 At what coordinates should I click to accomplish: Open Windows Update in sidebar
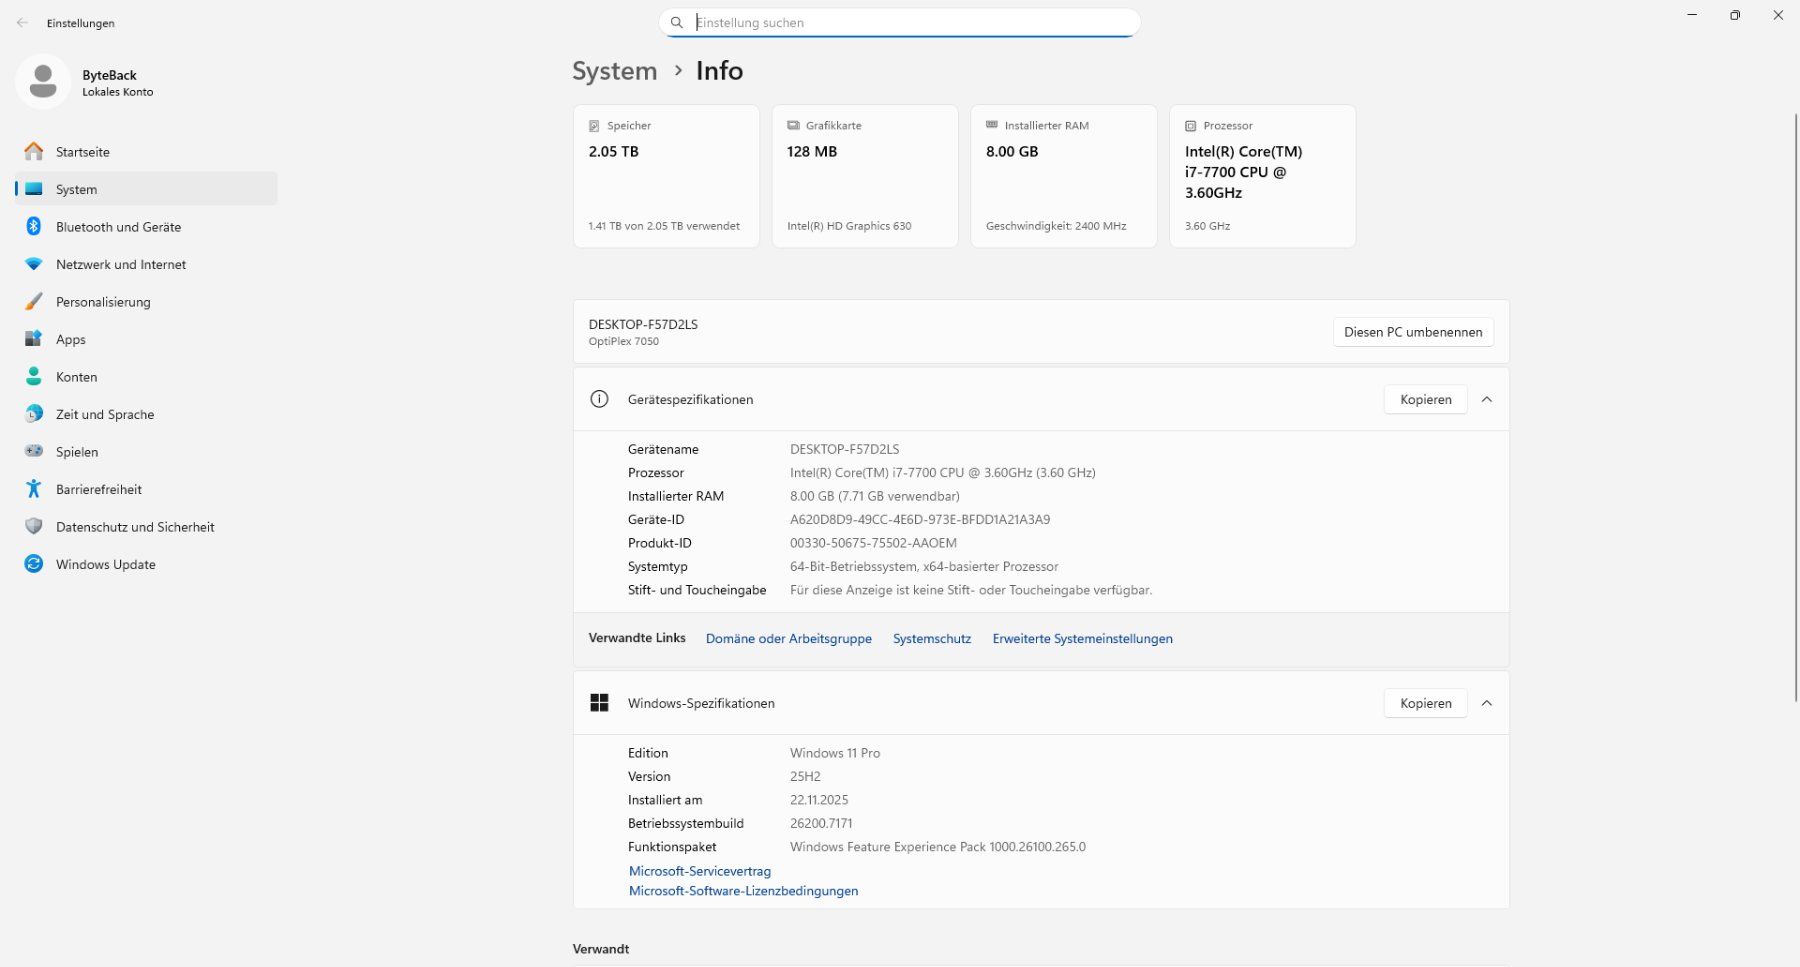(146, 564)
